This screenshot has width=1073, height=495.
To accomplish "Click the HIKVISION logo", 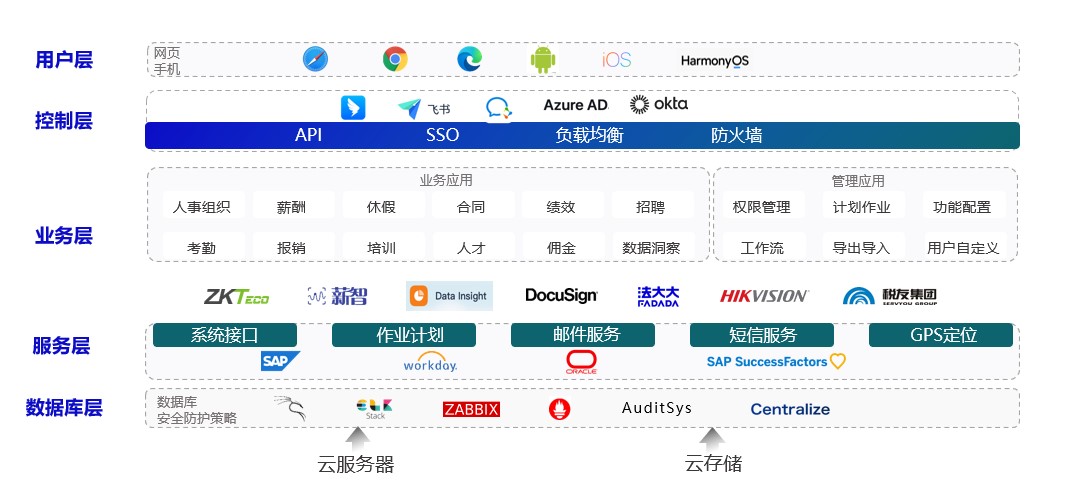I will (x=764, y=296).
